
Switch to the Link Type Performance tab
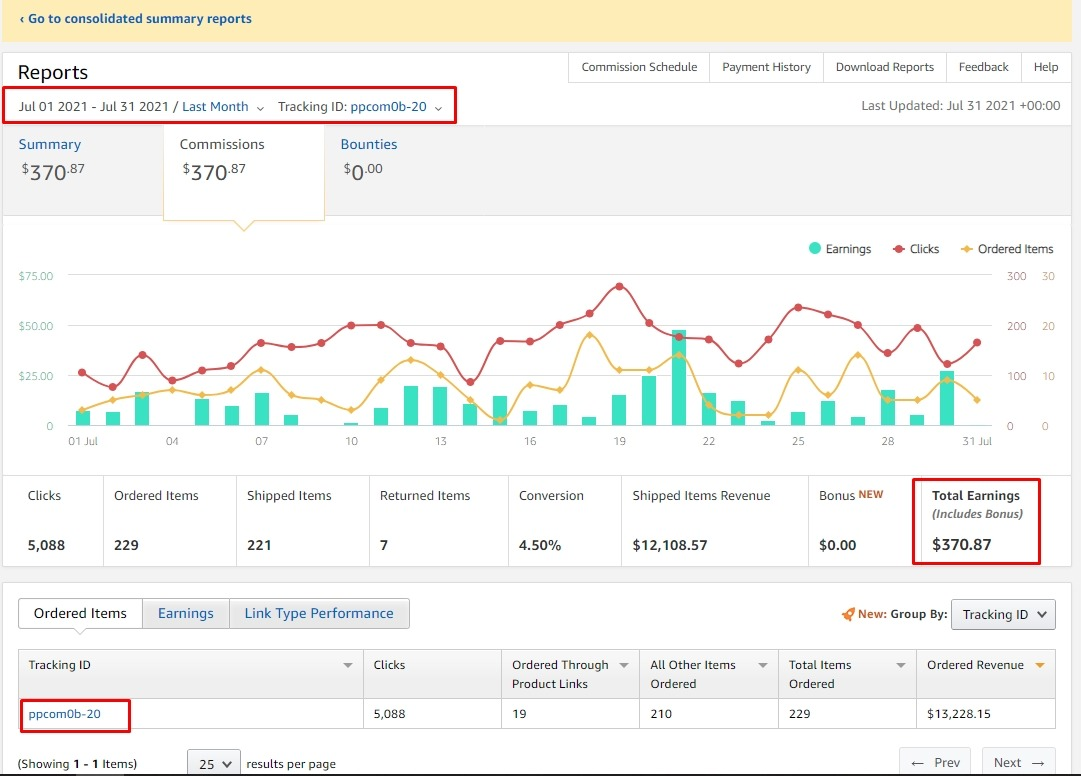click(x=319, y=613)
